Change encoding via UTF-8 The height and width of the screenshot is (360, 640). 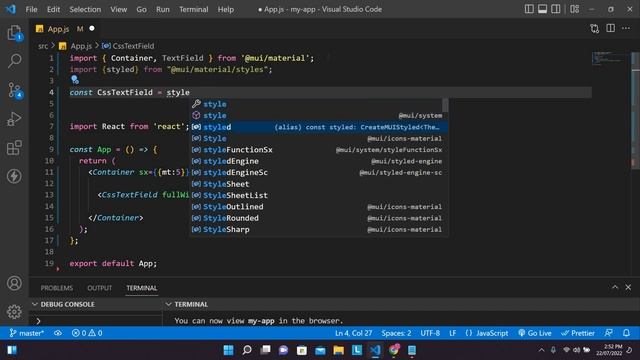pos(430,333)
